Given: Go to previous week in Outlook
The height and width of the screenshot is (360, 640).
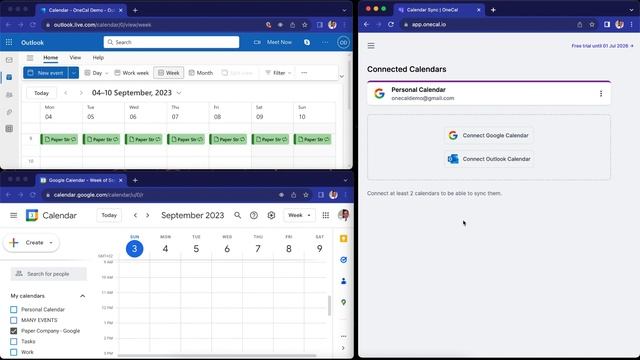Looking at the screenshot, I should 66,93.
